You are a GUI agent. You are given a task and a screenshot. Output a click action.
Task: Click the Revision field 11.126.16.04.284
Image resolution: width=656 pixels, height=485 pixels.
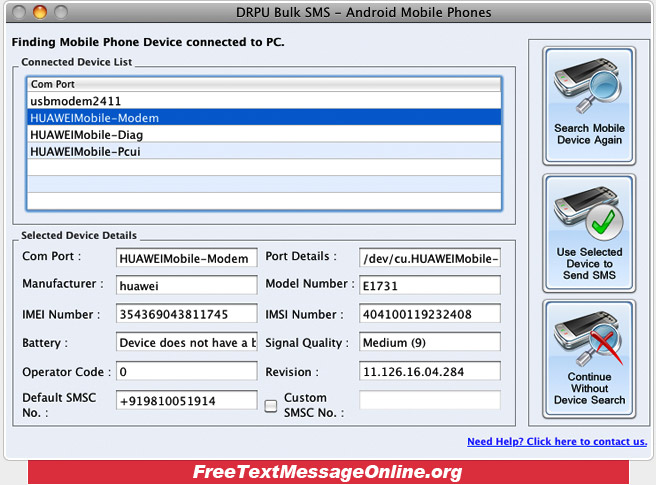click(x=430, y=371)
